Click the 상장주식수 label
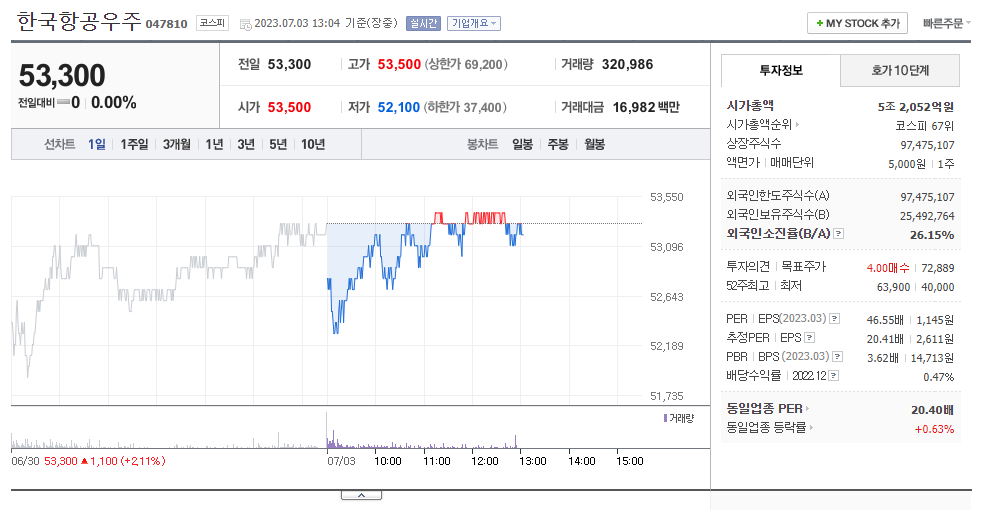 pos(754,144)
